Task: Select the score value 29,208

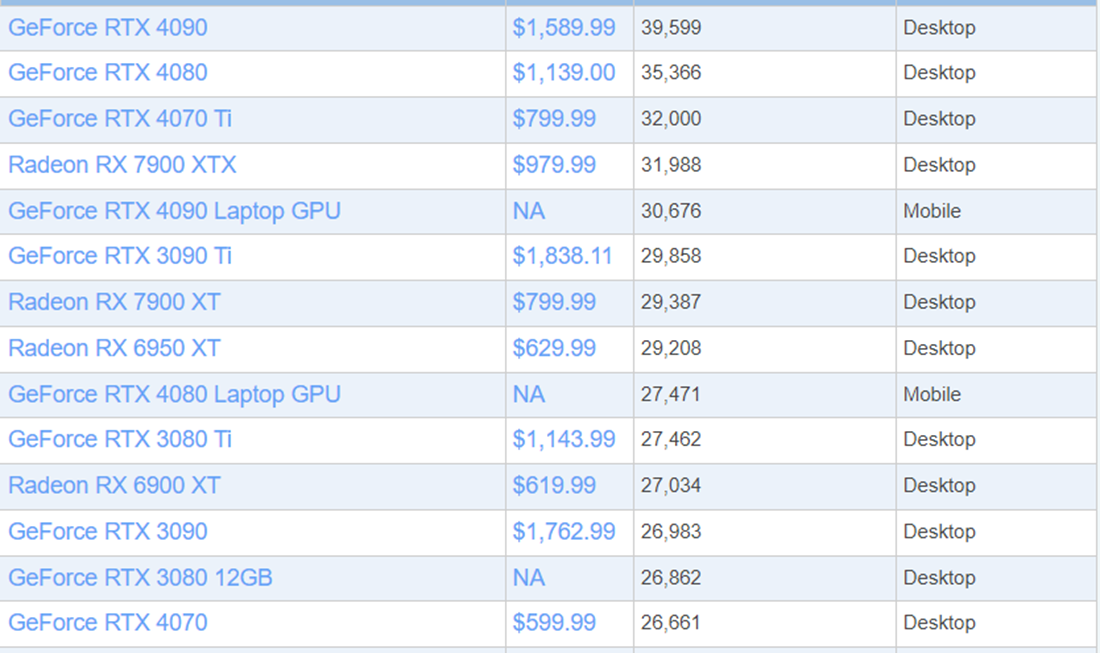Action: [671, 349]
